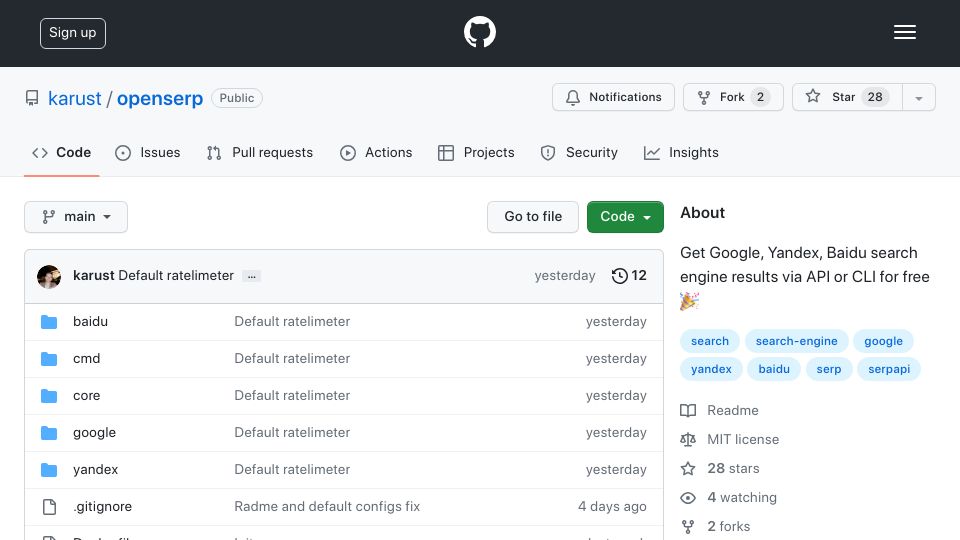Click the MIT license scale icon
Screen dimensions: 960x540
(x=688, y=440)
